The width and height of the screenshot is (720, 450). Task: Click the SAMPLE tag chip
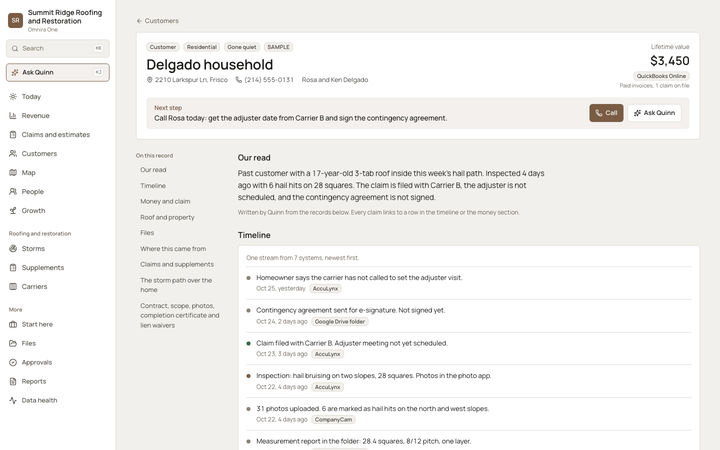point(278,47)
